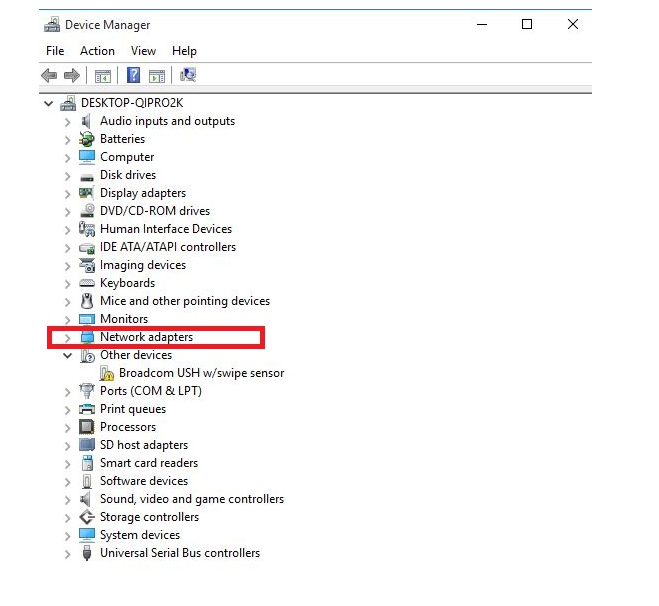Select Mice and other pointing devices label
659x606 pixels.
pos(185,301)
